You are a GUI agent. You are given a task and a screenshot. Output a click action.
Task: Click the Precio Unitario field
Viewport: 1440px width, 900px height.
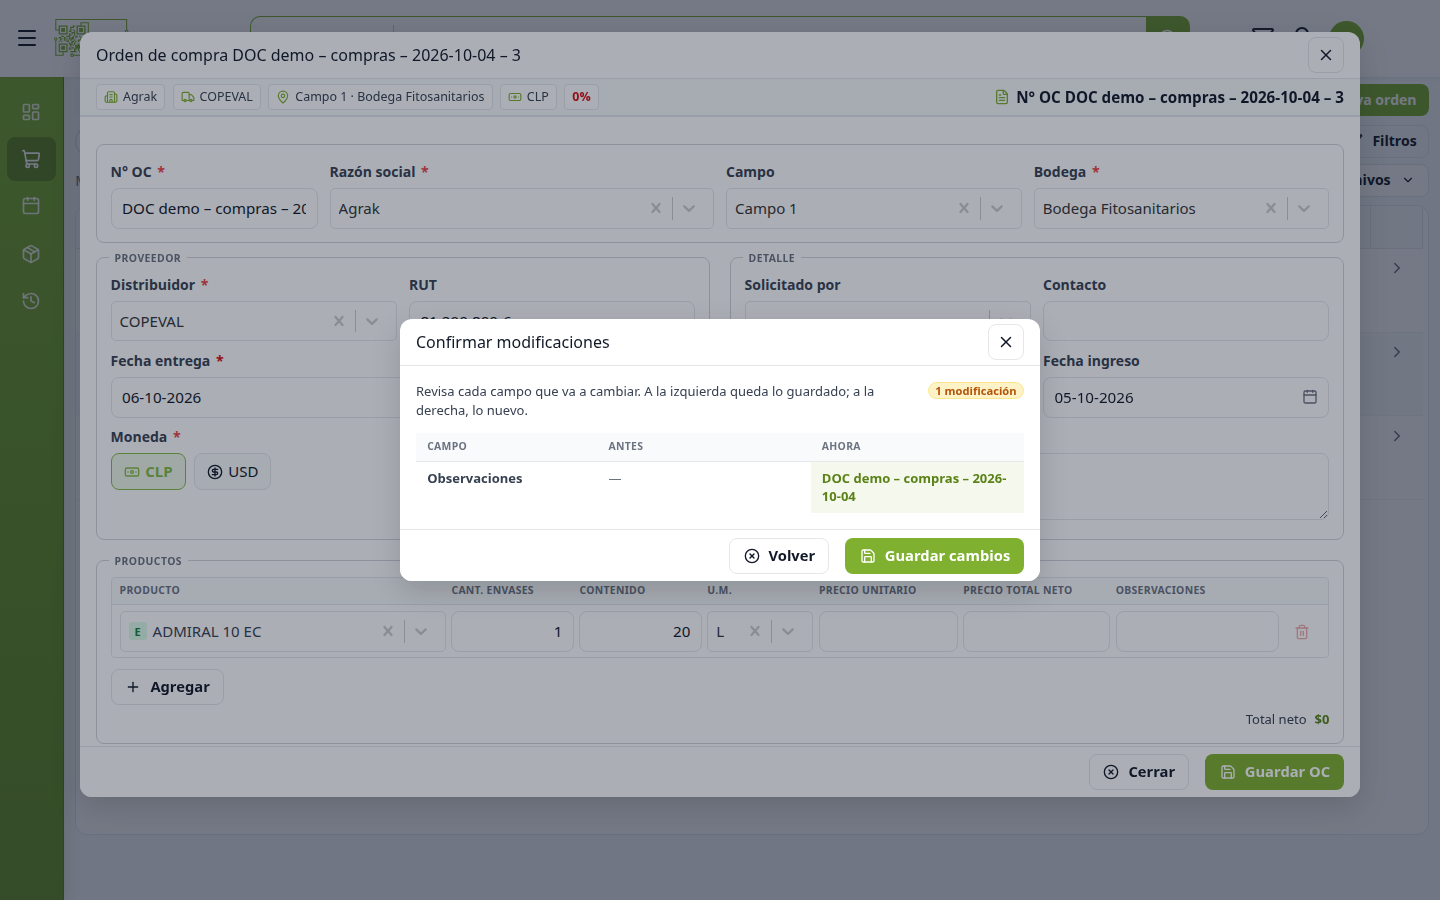click(888, 631)
